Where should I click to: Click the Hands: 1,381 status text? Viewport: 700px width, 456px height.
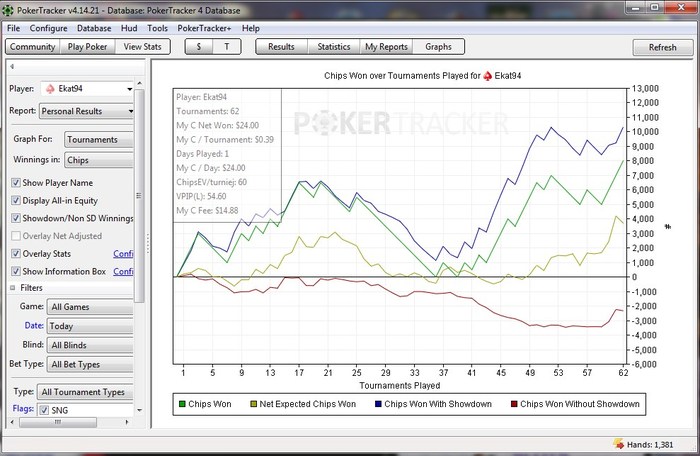point(650,445)
